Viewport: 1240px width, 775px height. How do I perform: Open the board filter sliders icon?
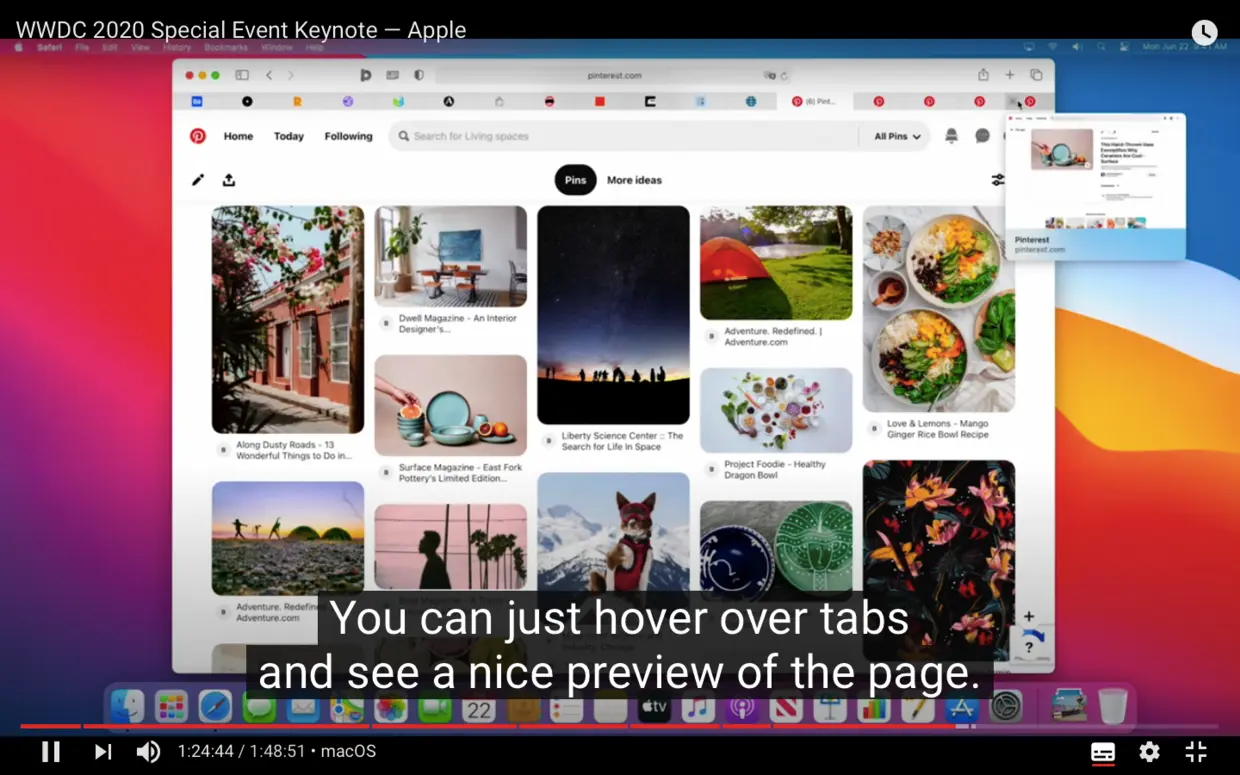click(997, 180)
